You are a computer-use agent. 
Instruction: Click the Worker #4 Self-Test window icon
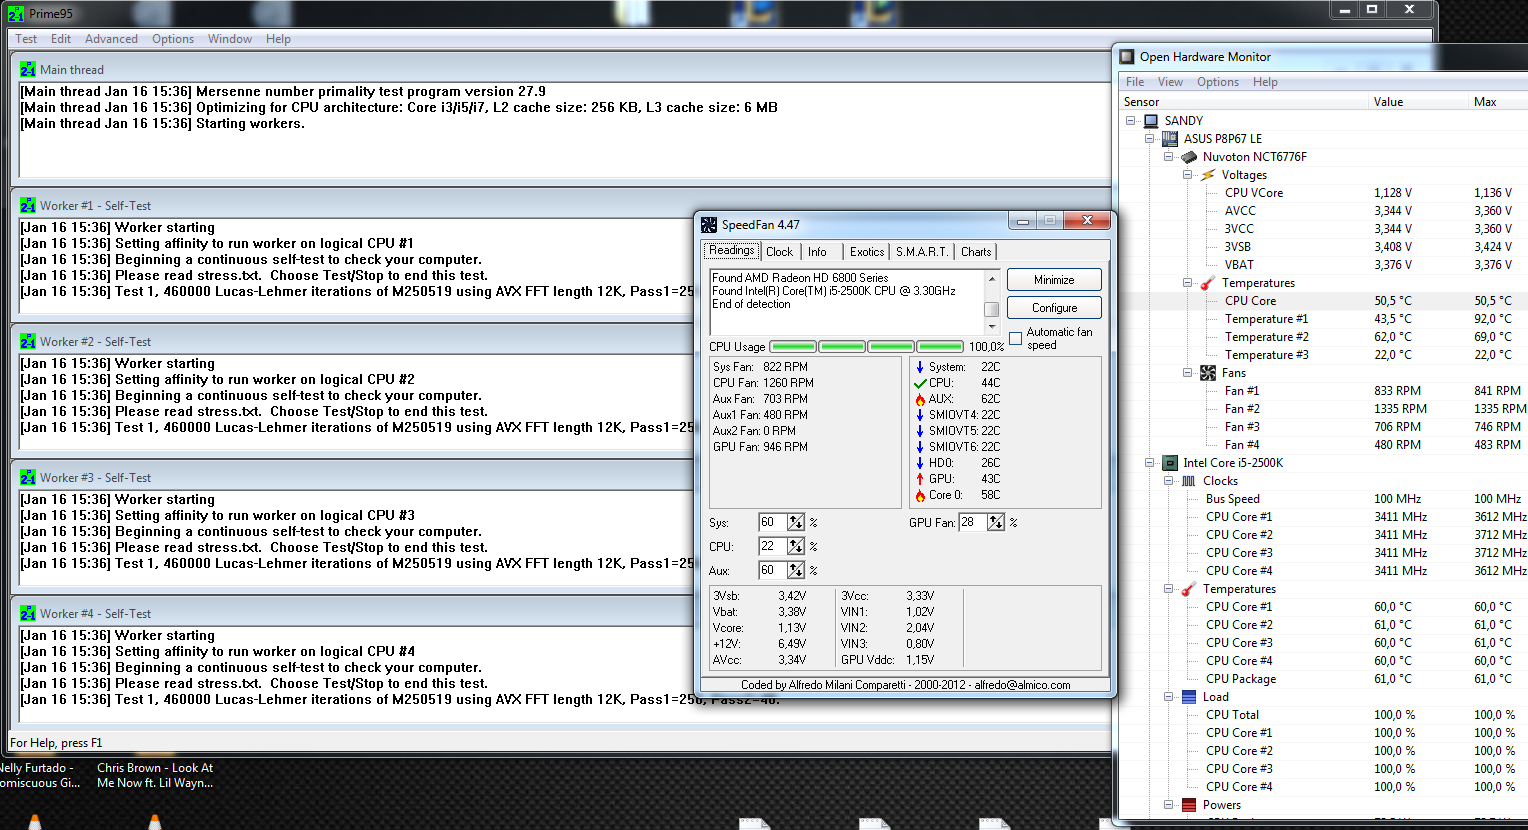pyautogui.click(x=28, y=613)
